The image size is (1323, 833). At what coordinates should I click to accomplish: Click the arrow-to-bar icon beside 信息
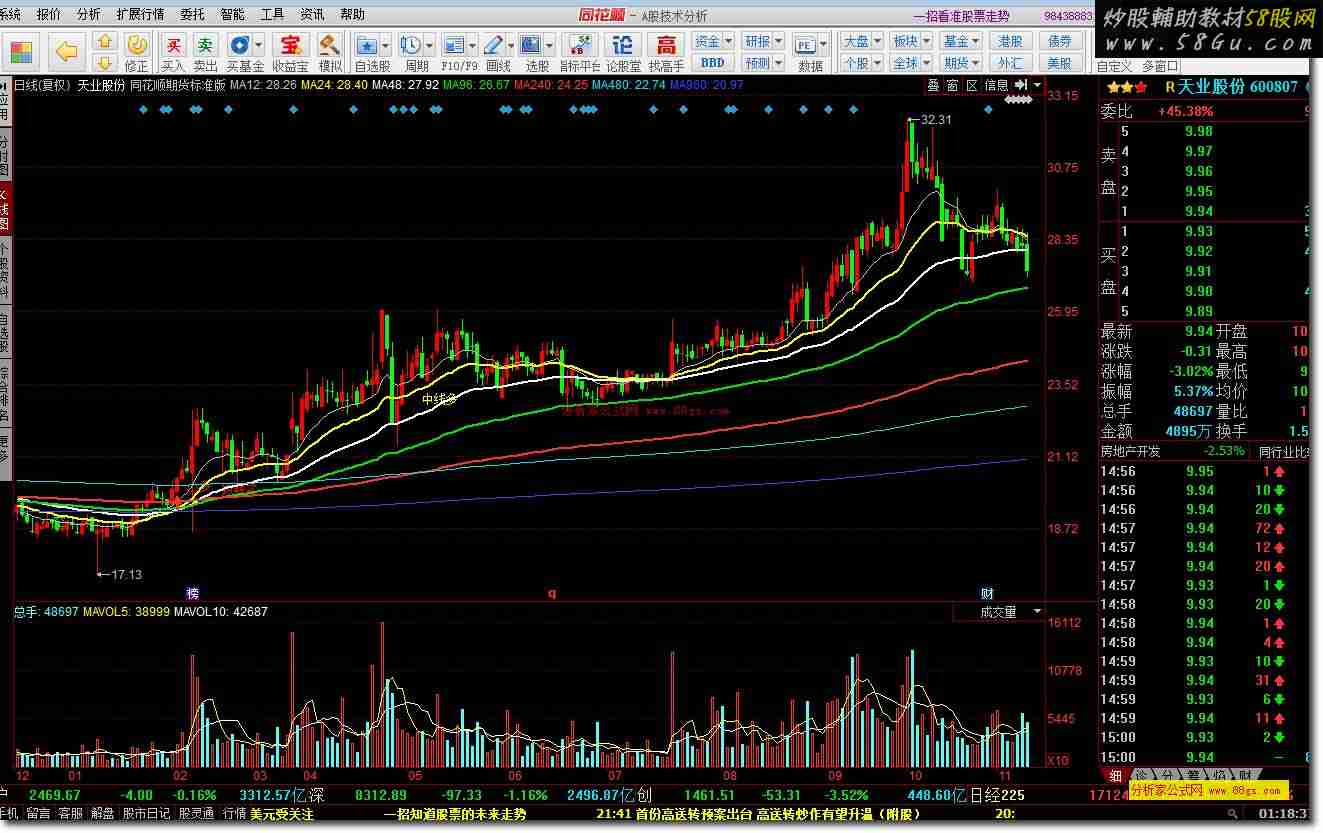(1021, 85)
